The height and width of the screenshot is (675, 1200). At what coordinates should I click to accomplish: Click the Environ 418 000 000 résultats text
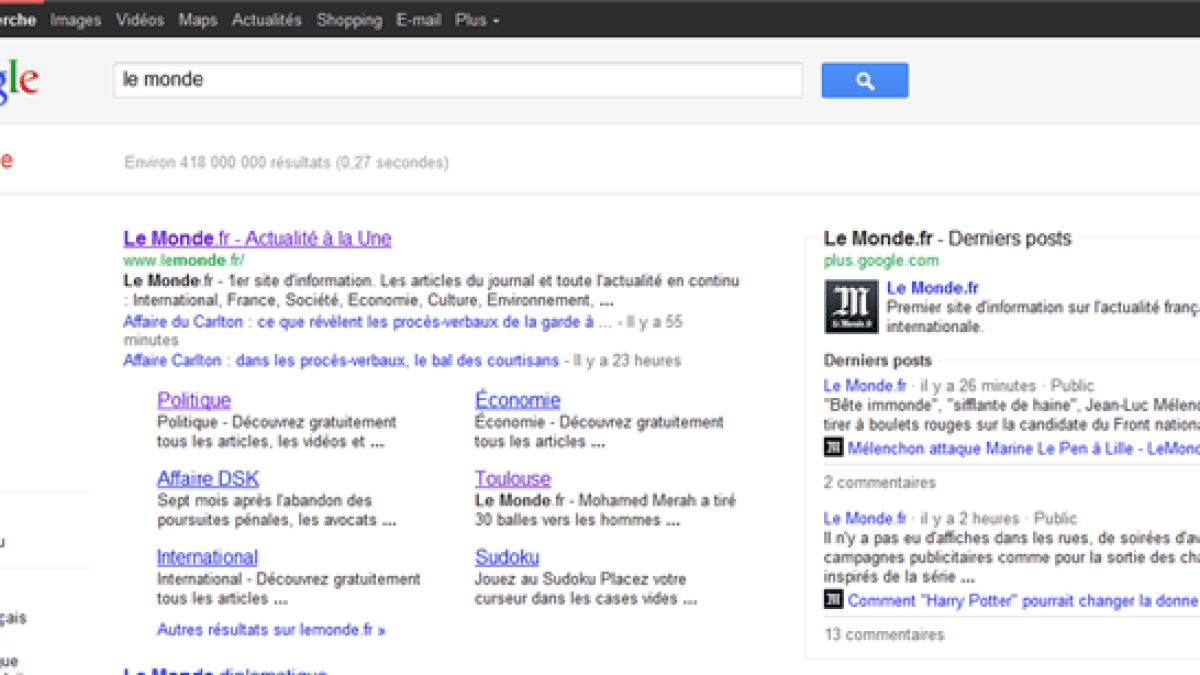pyautogui.click(x=287, y=162)
